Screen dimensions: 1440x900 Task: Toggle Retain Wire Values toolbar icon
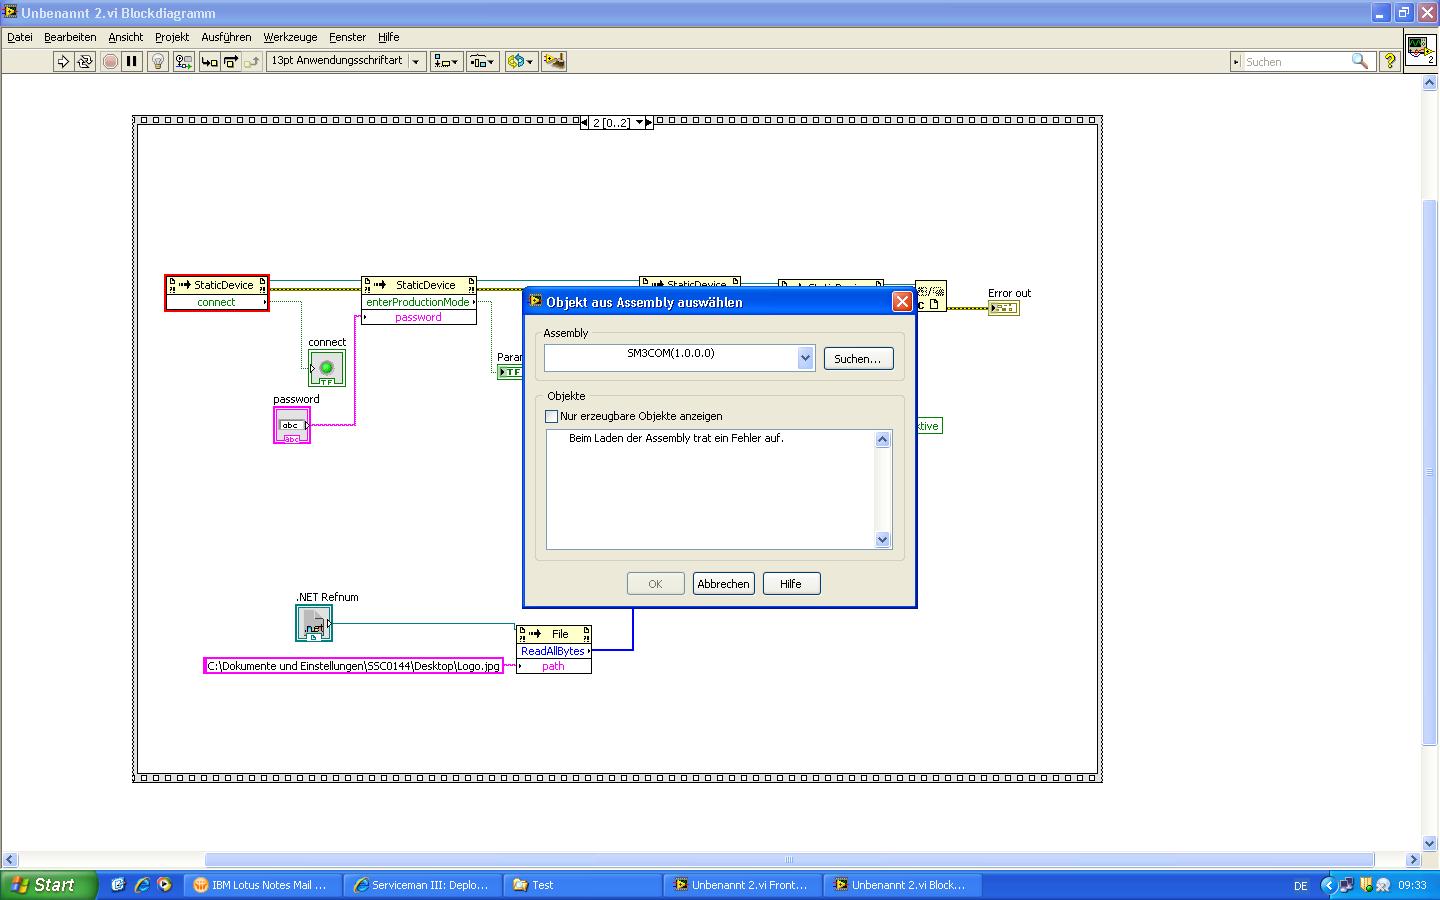pyautogui.click(x=183, y=62)
